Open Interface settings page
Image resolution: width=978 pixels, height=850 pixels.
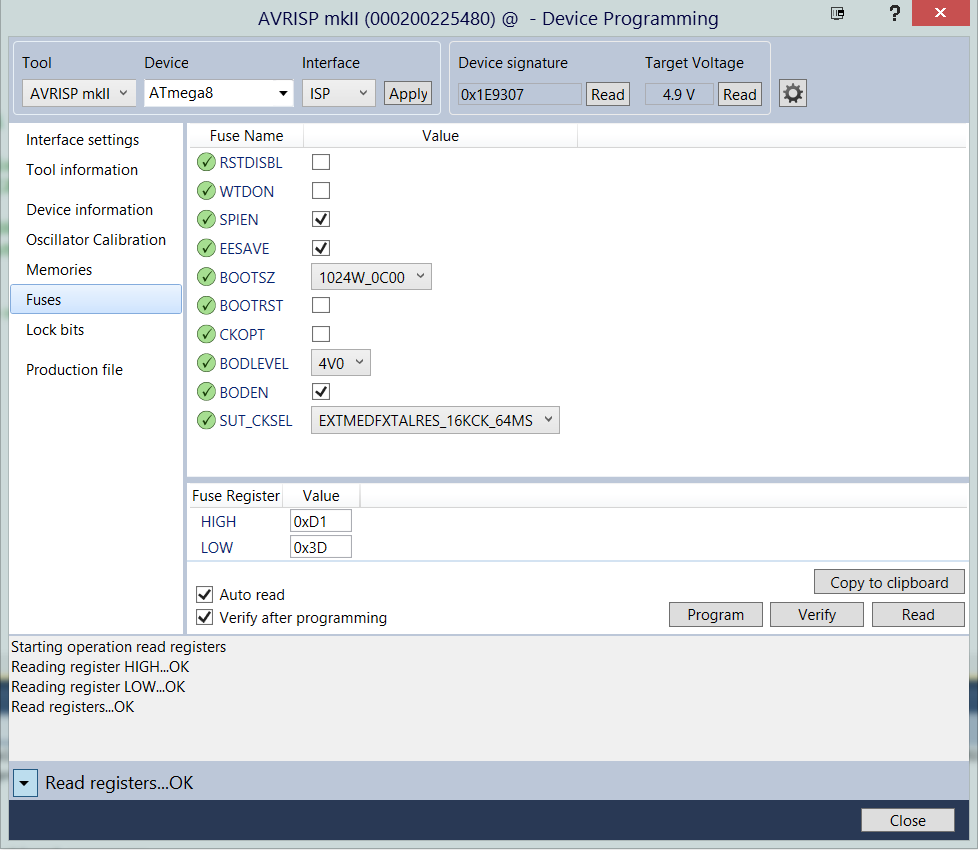click(x=82, y=140)
